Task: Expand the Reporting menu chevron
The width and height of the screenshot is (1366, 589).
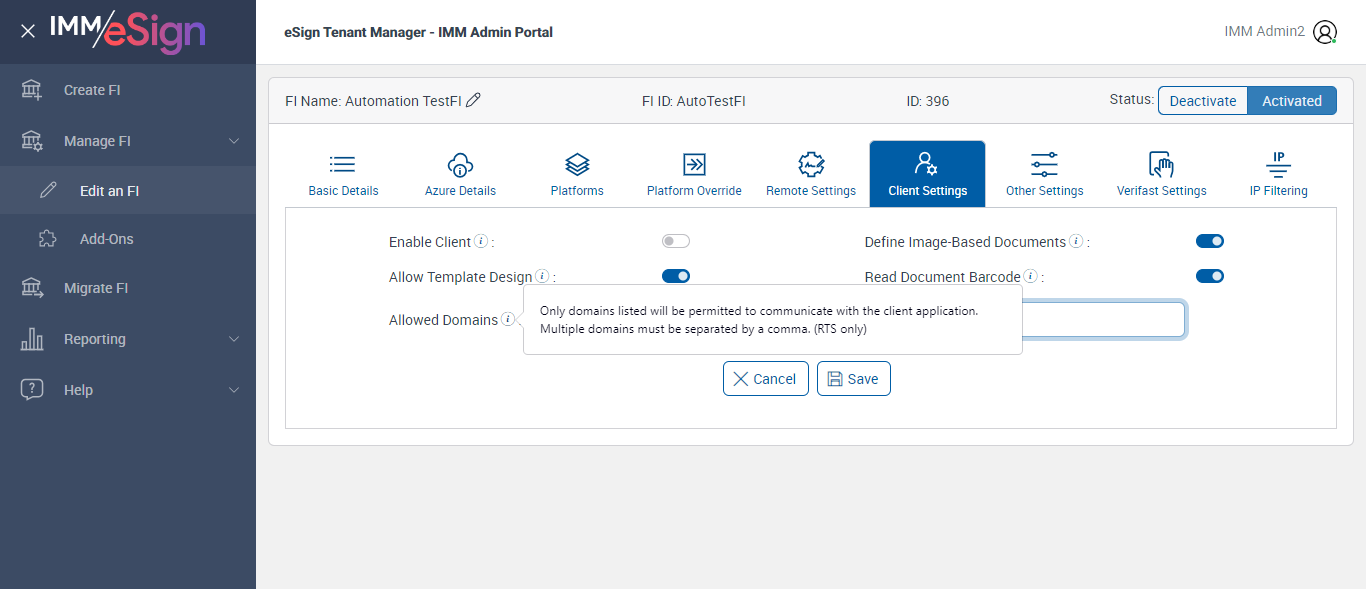Action: coord(234,339)
